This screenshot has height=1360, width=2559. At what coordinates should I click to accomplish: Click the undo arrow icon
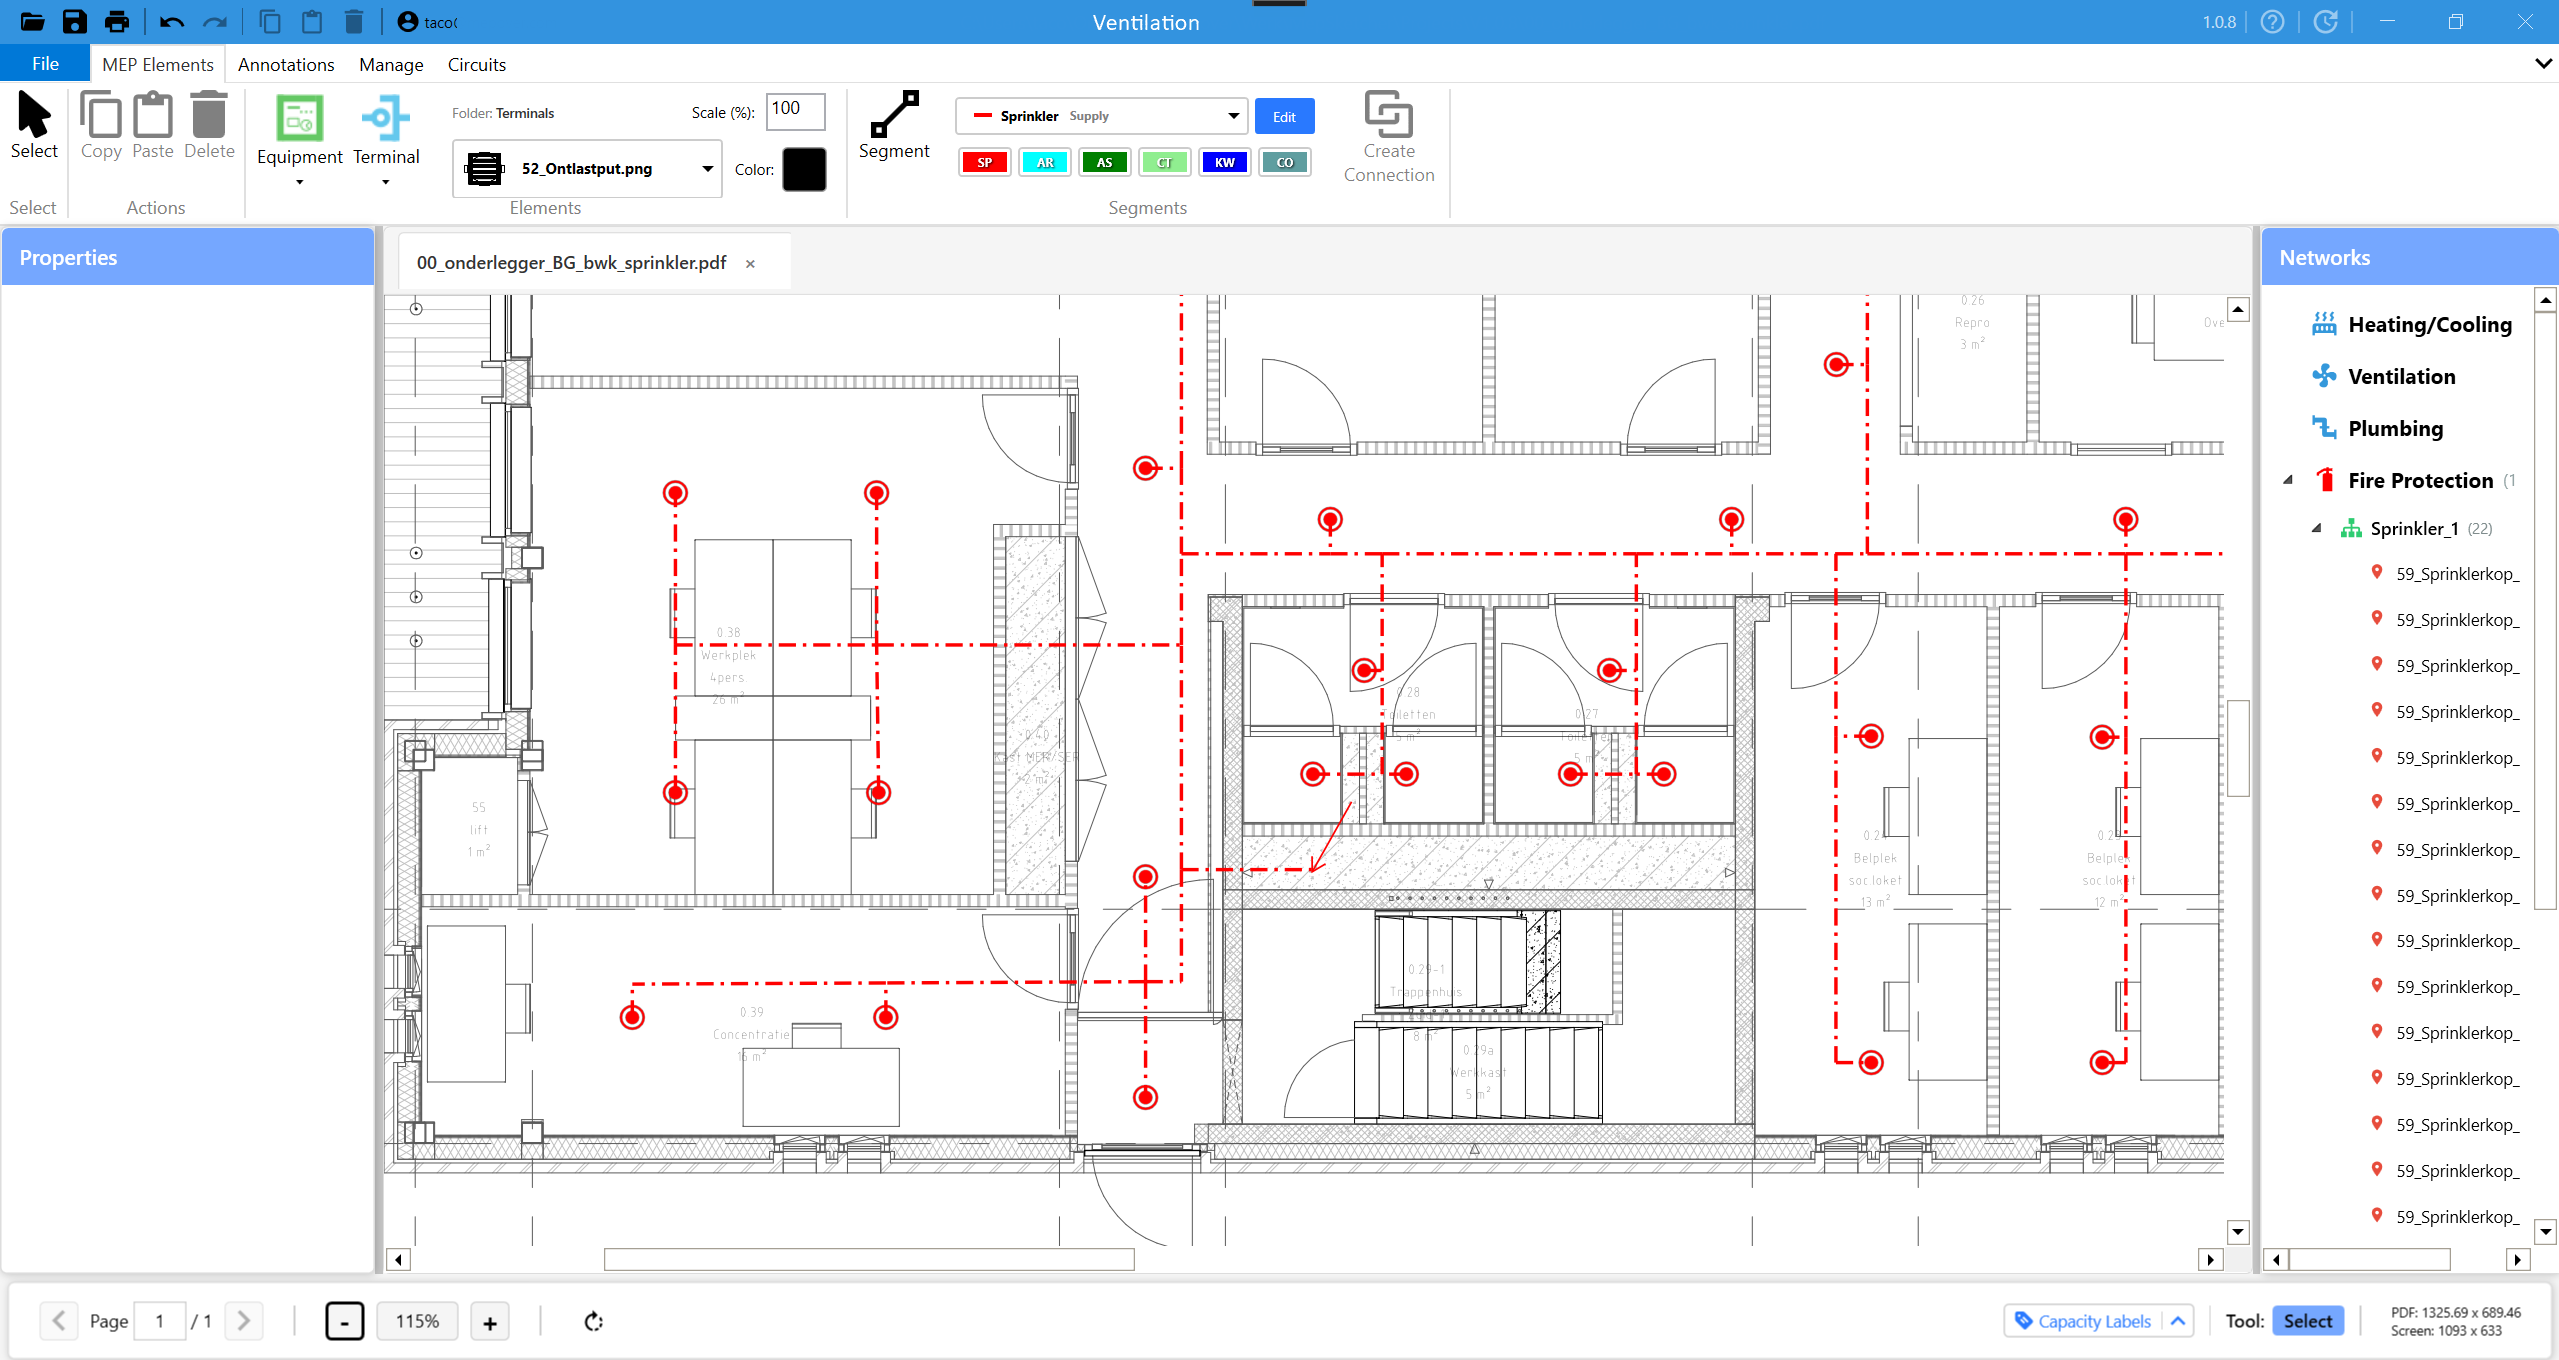point(172,22)
